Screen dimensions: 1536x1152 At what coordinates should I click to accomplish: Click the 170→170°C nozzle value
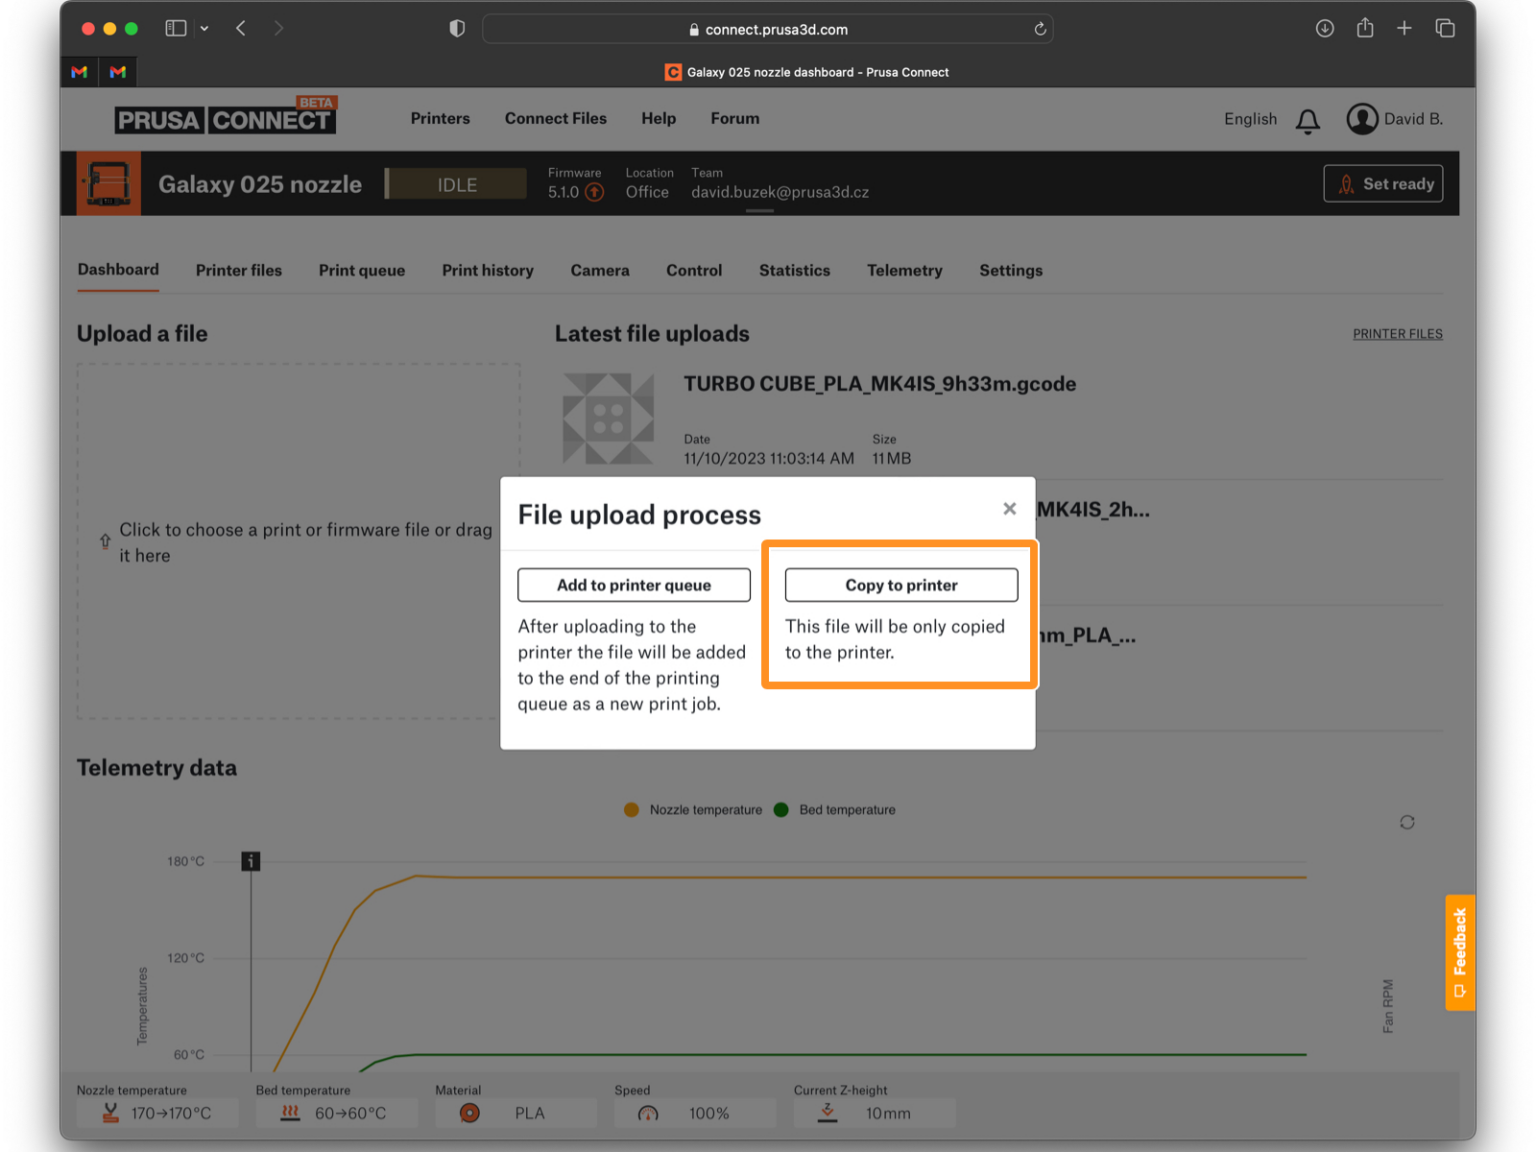pos(171,1113)
